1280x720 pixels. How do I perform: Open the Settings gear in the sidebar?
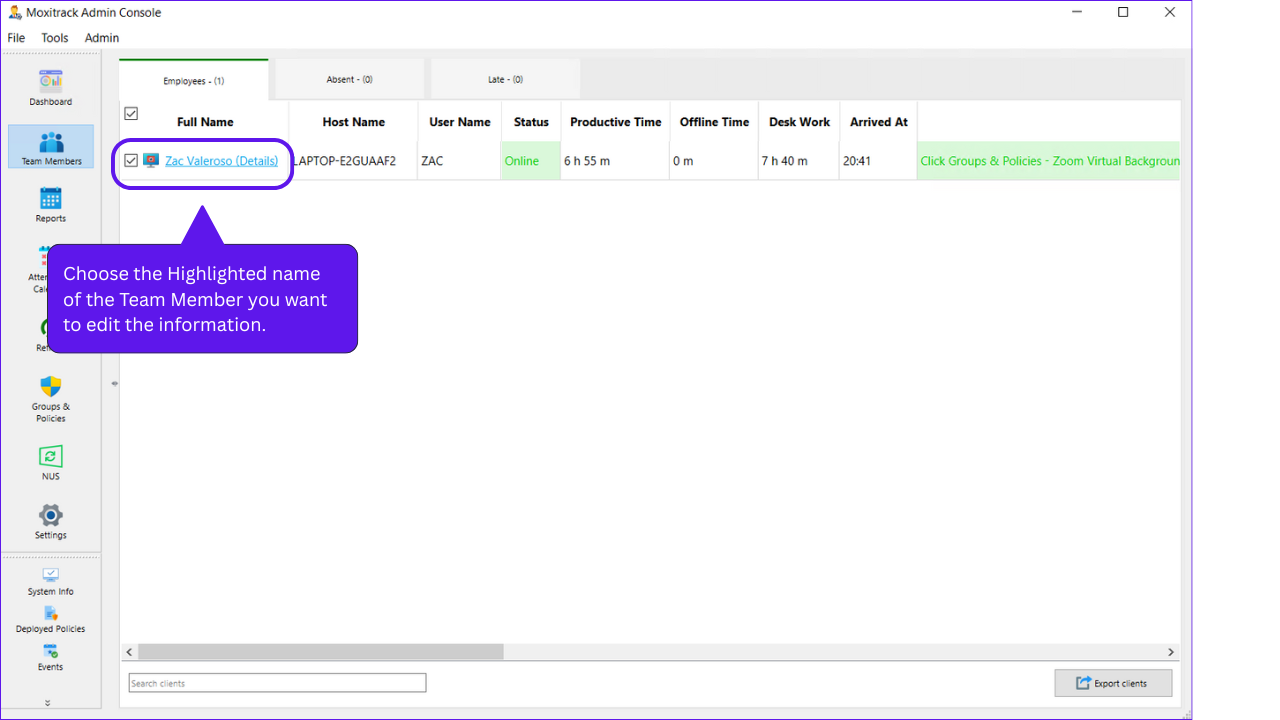[x=50, y=522]
